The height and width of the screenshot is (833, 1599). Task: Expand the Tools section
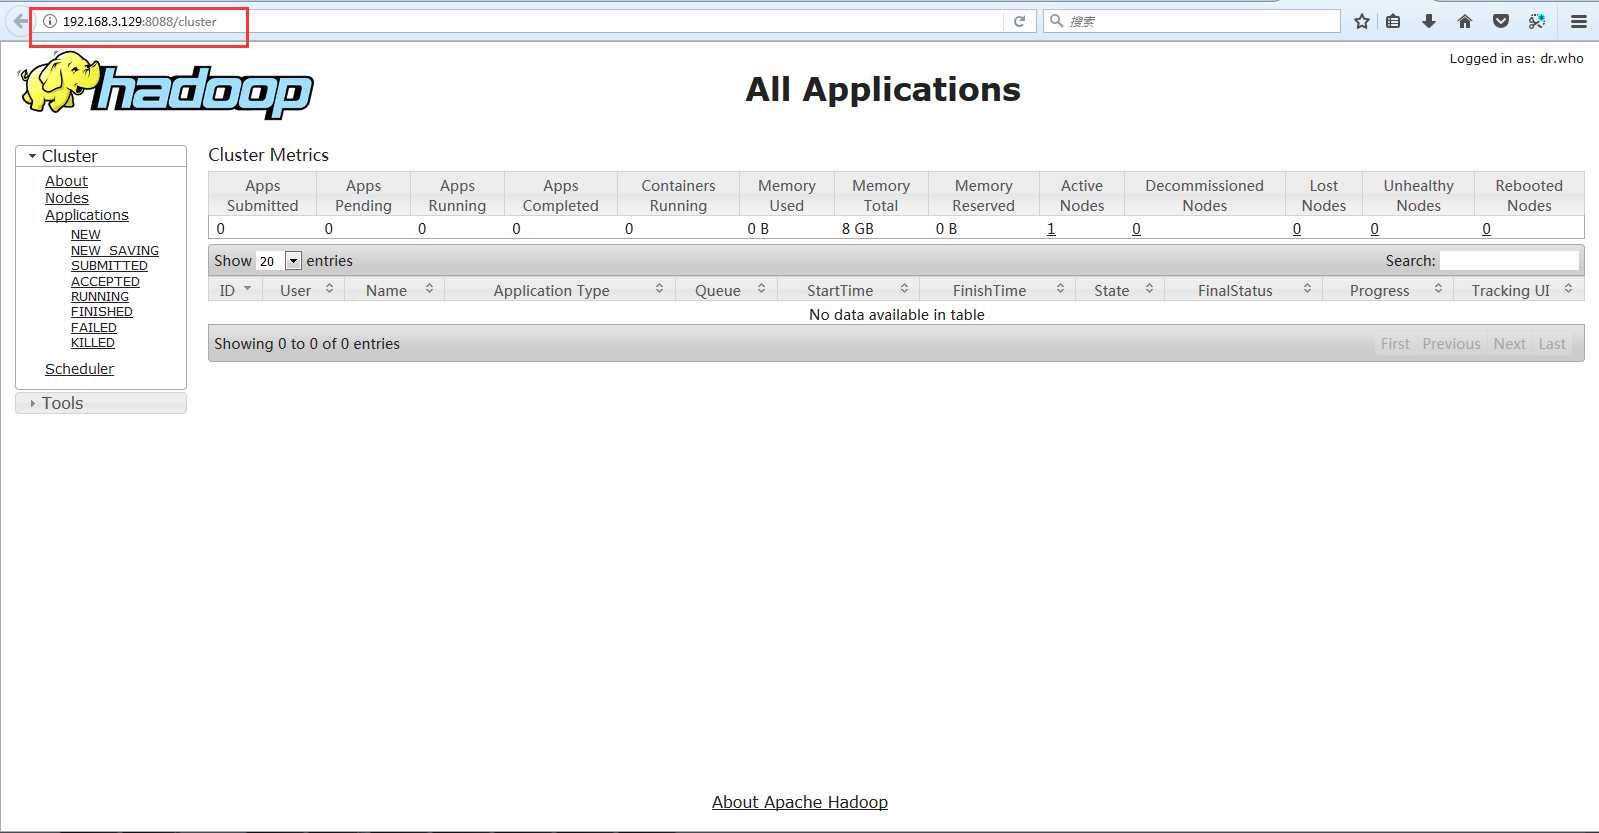[x=101, y=403]
